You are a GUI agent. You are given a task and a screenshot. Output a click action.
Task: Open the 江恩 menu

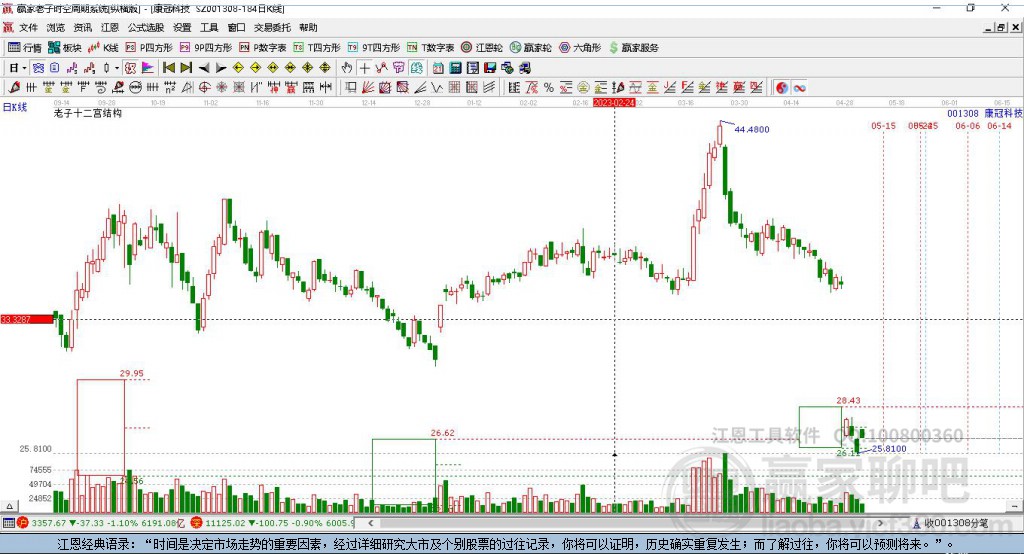pyautogui.click(x=110, y=27)
